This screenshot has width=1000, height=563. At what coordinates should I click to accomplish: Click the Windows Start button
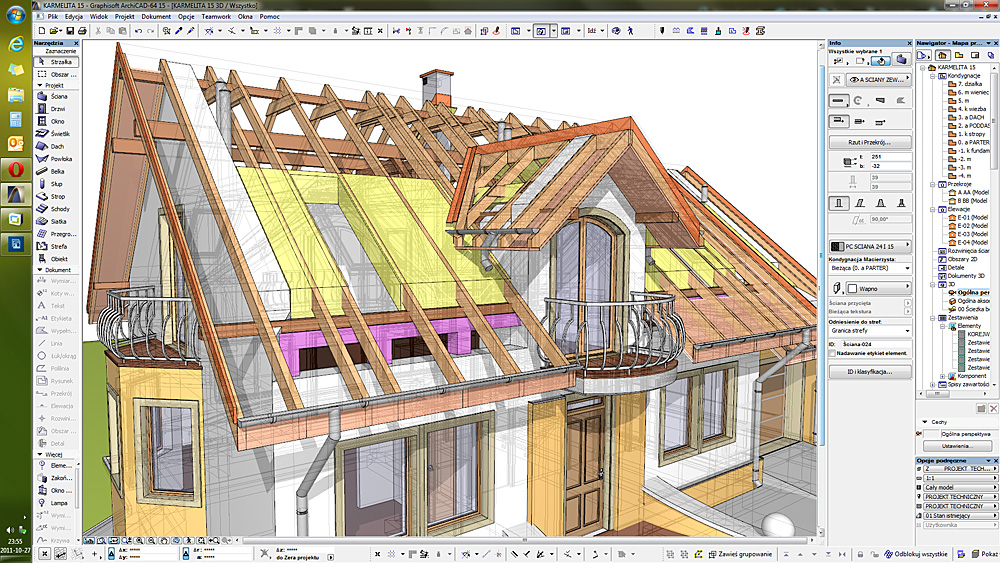pos(15,15)
